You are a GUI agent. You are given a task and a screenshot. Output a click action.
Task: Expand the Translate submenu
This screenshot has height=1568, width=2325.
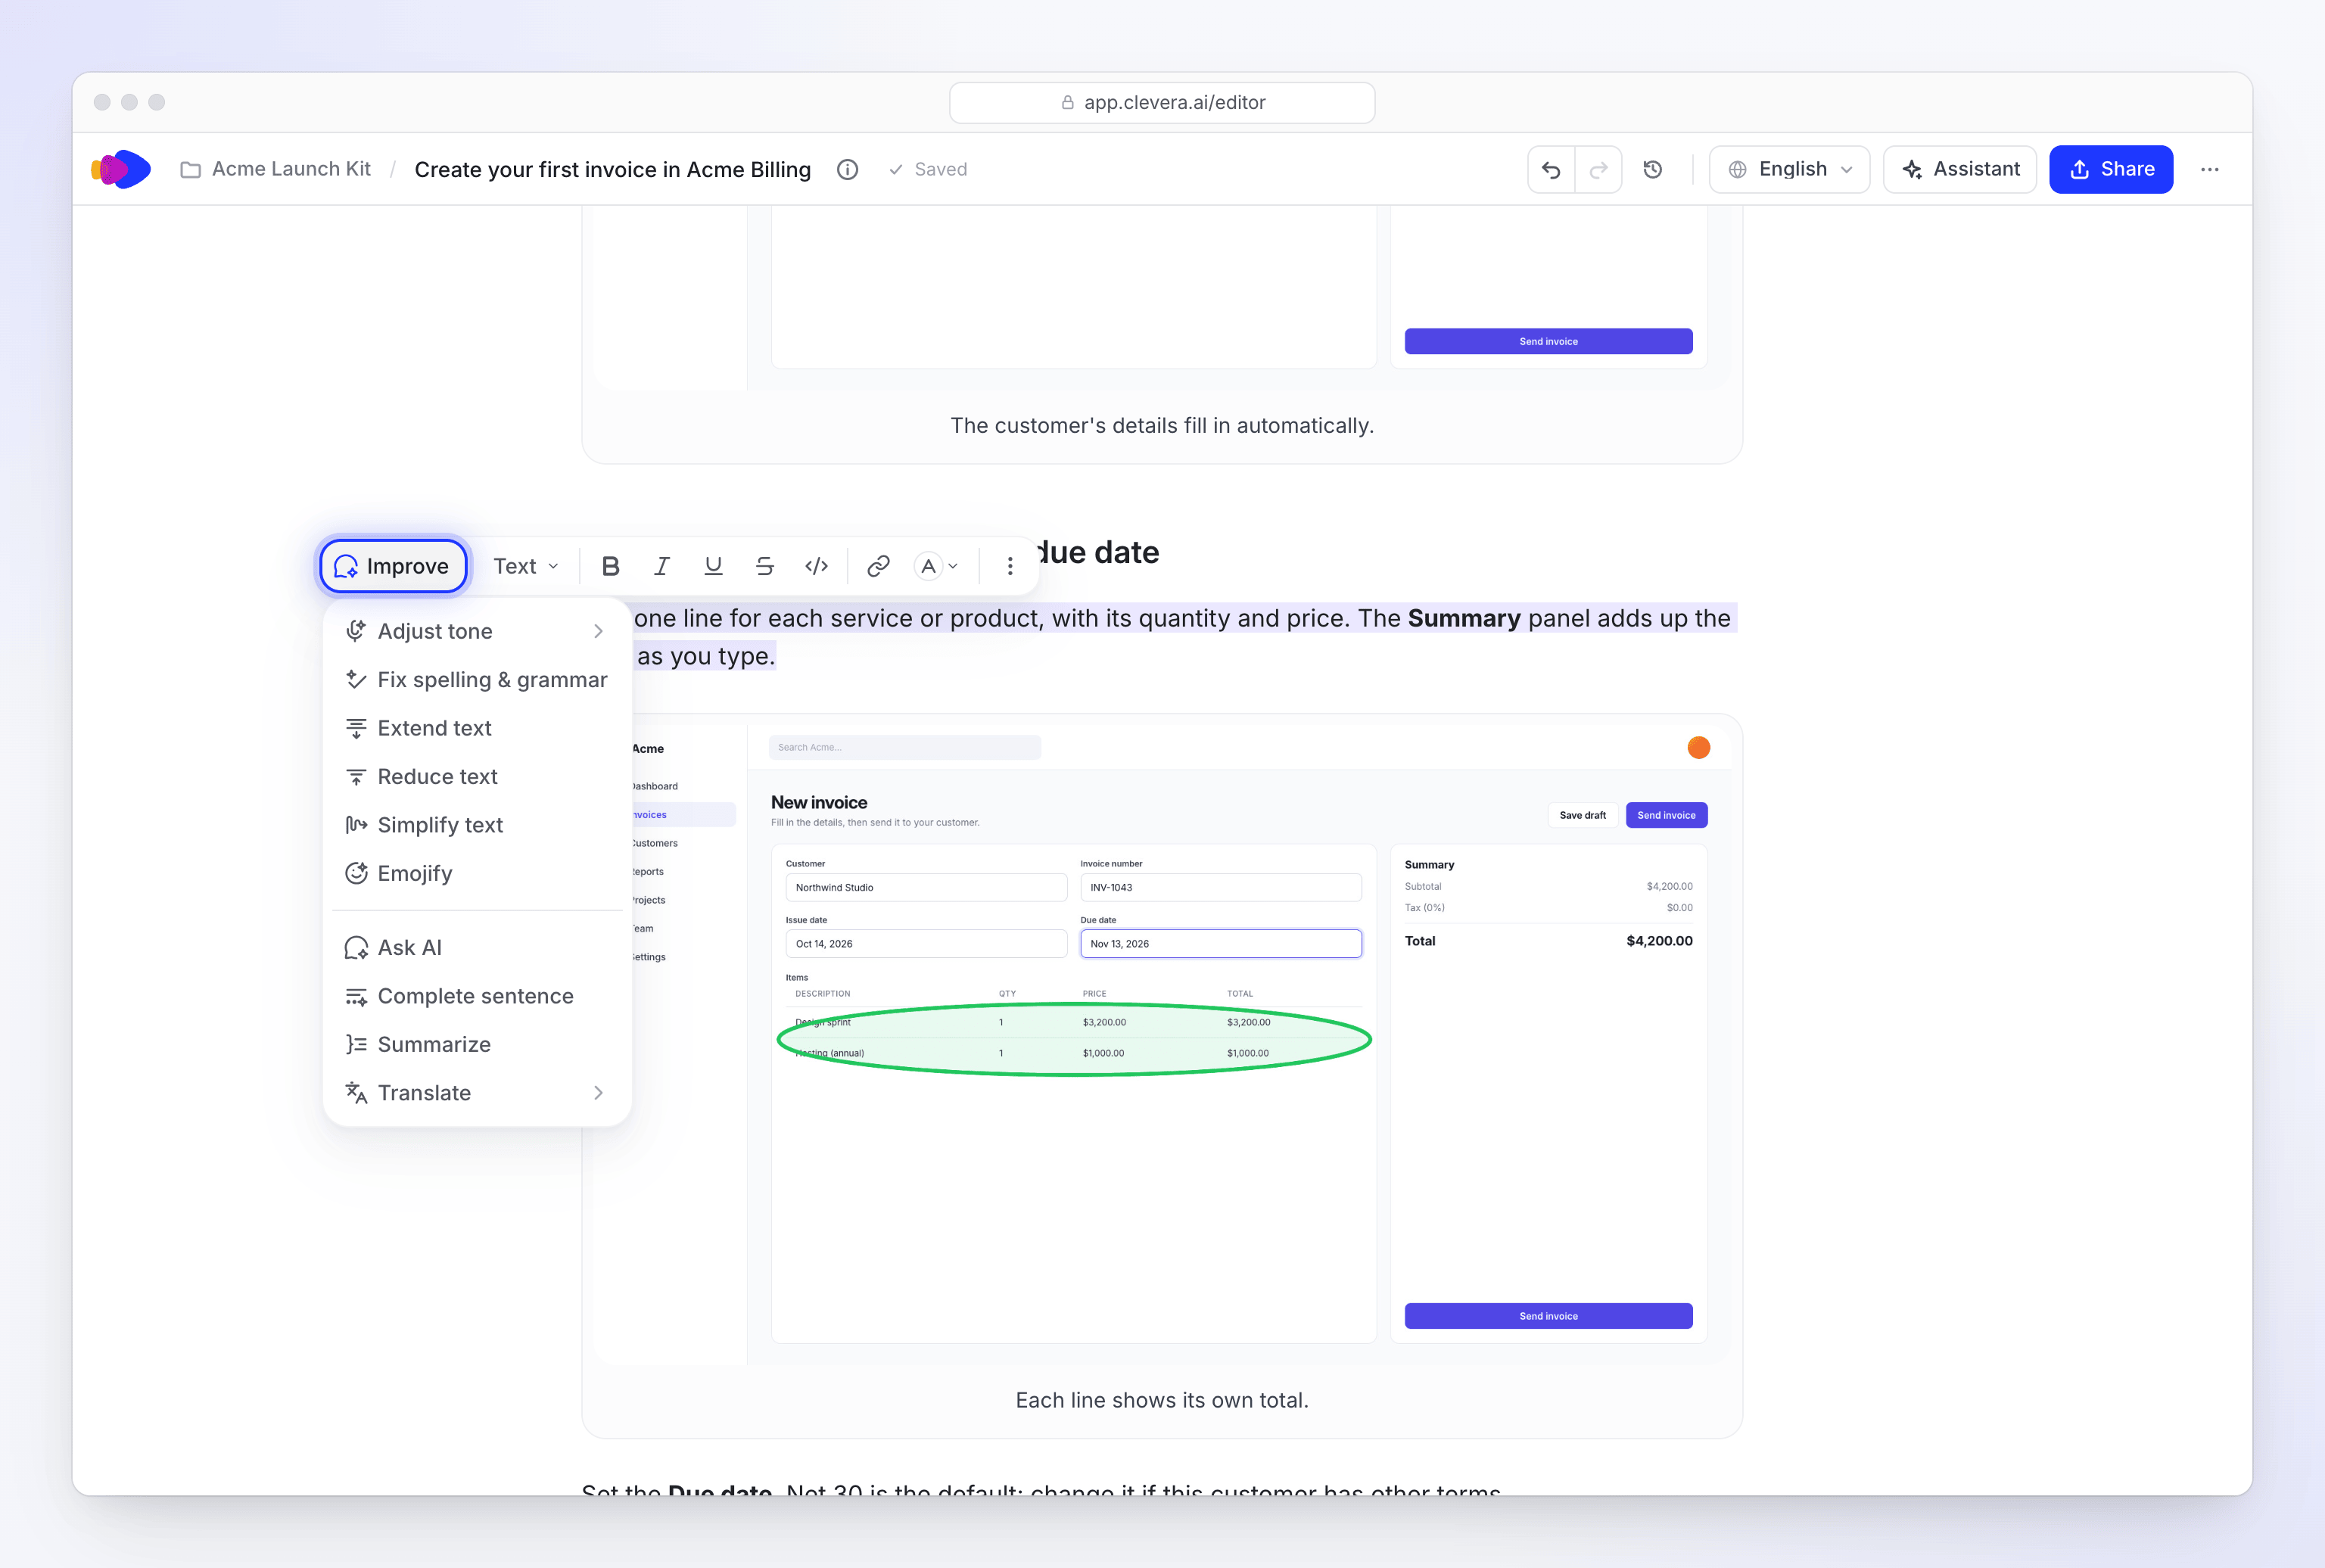click(477, 1093)
